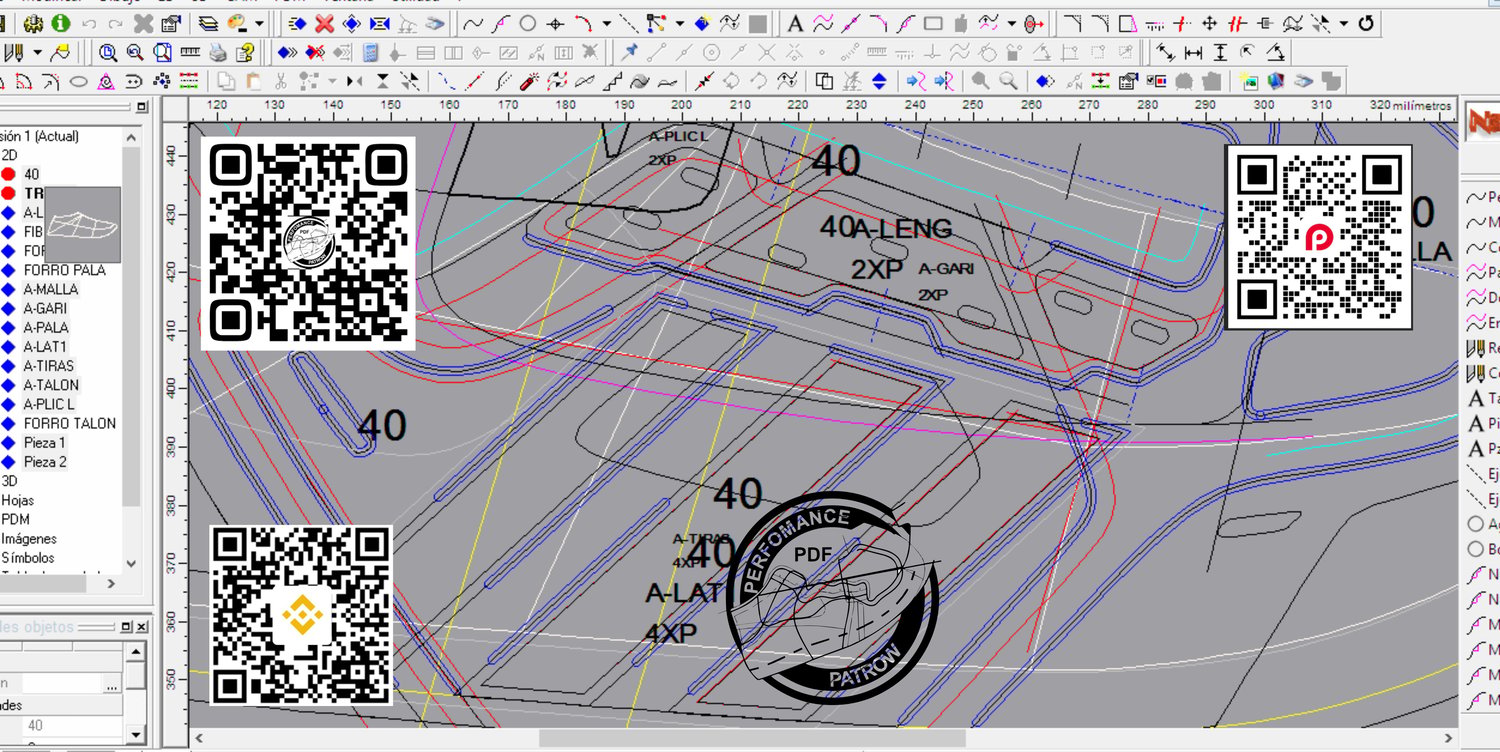This screenshot has width=1500, height=752.
Task: Click the blue pushpin icon
Action: coord(630,52)
